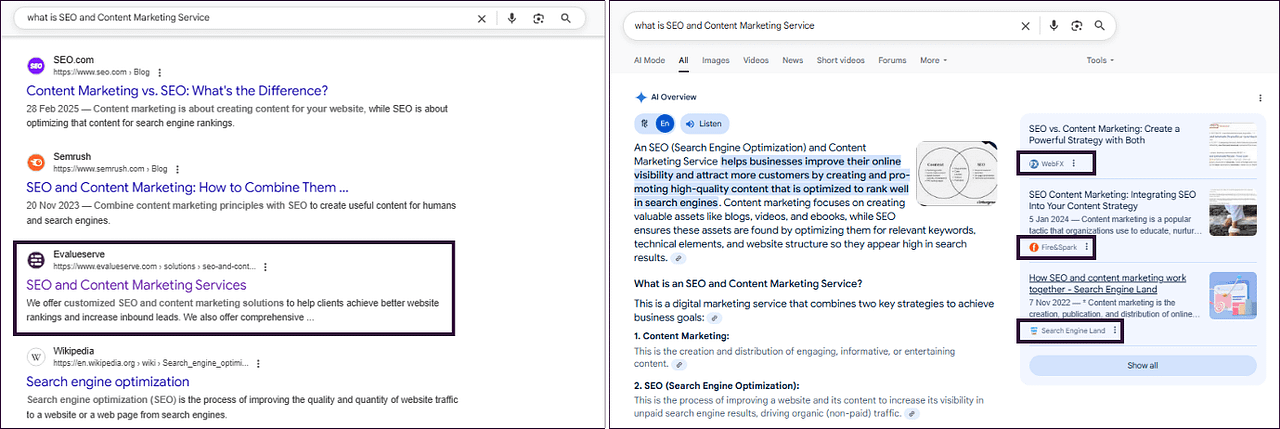Clear the query with the X in the left search bar
This screenshot has width=1280, height=429.
pyautogui.click(x=481, y=18)
